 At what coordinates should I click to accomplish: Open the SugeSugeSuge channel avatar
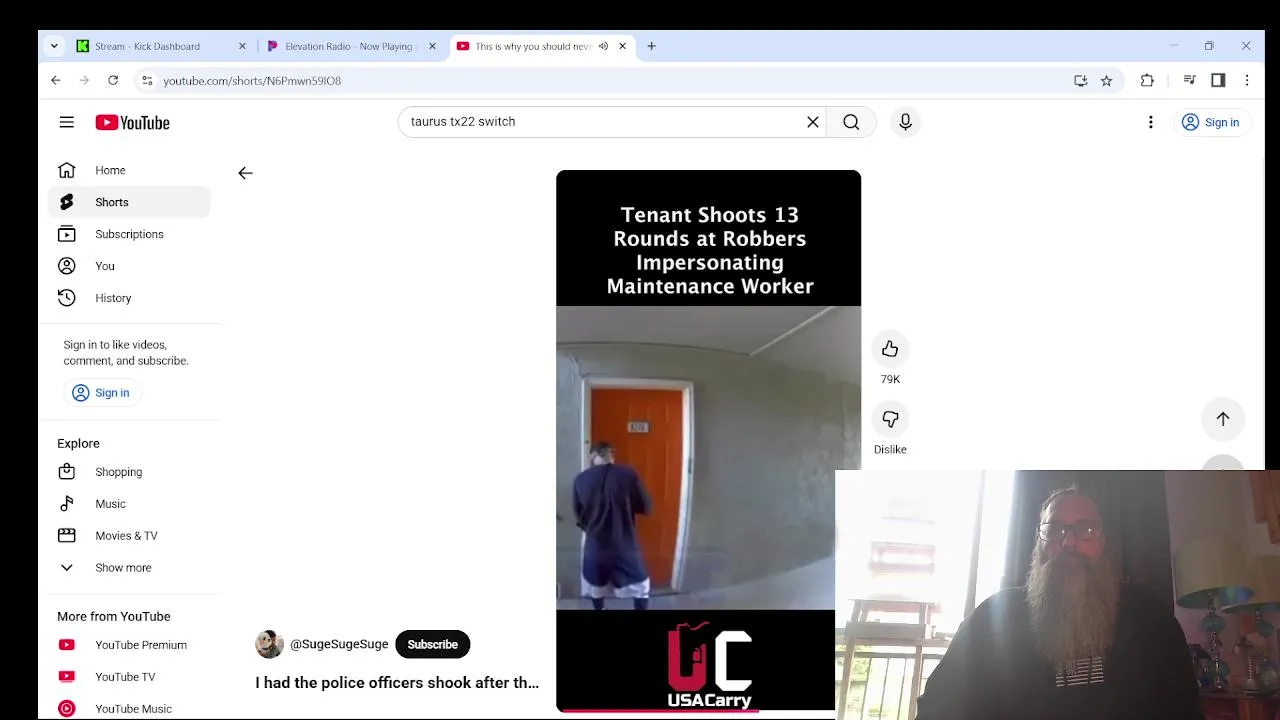tap(269, 644)
